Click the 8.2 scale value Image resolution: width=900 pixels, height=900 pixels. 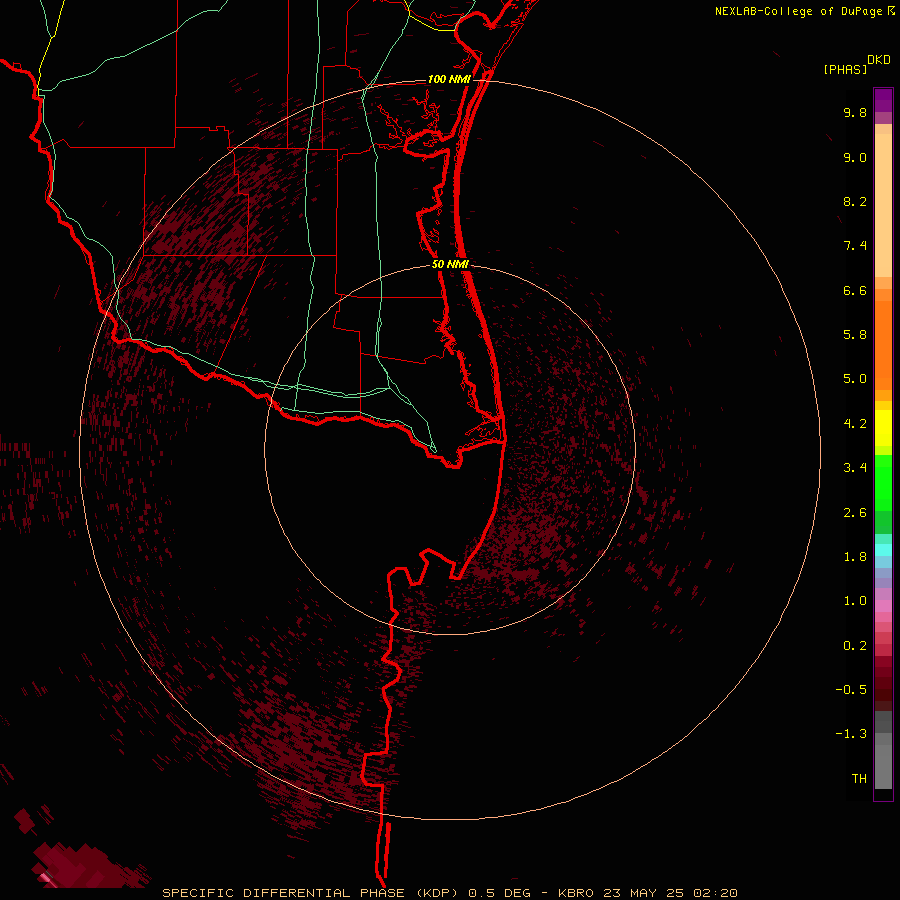click(855, 201)
